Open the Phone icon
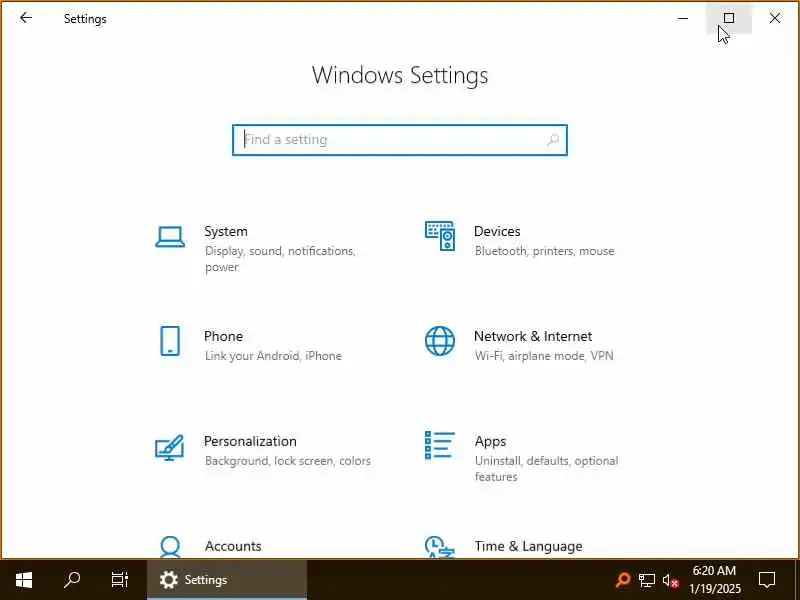This screenshot has width=800, height=600. [x=170, y=341]
